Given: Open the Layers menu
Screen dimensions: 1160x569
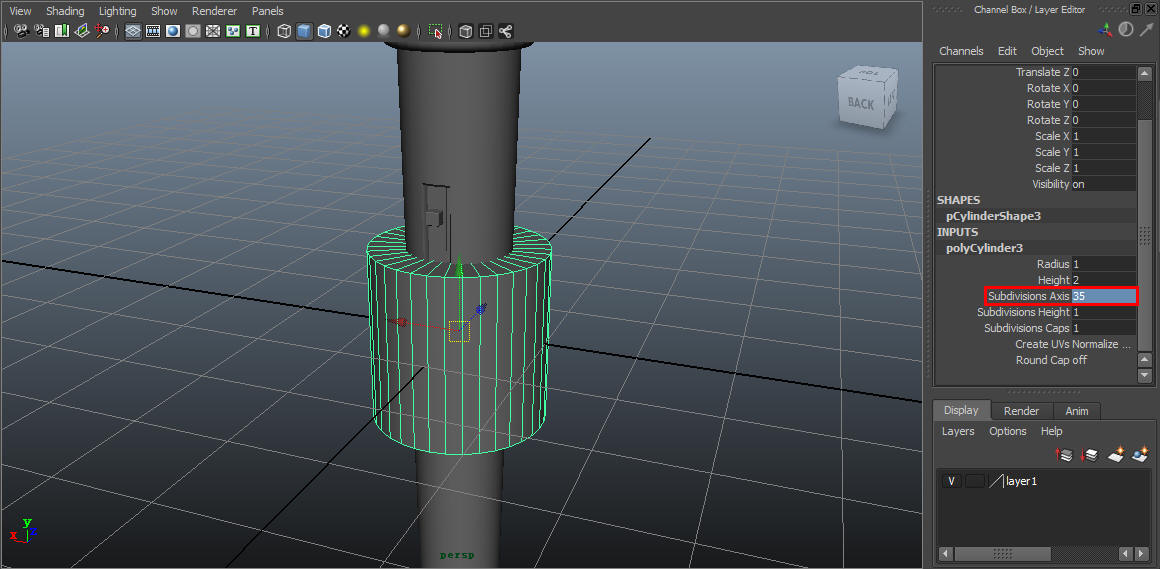Looking at the screenshot, I should 958,431.
